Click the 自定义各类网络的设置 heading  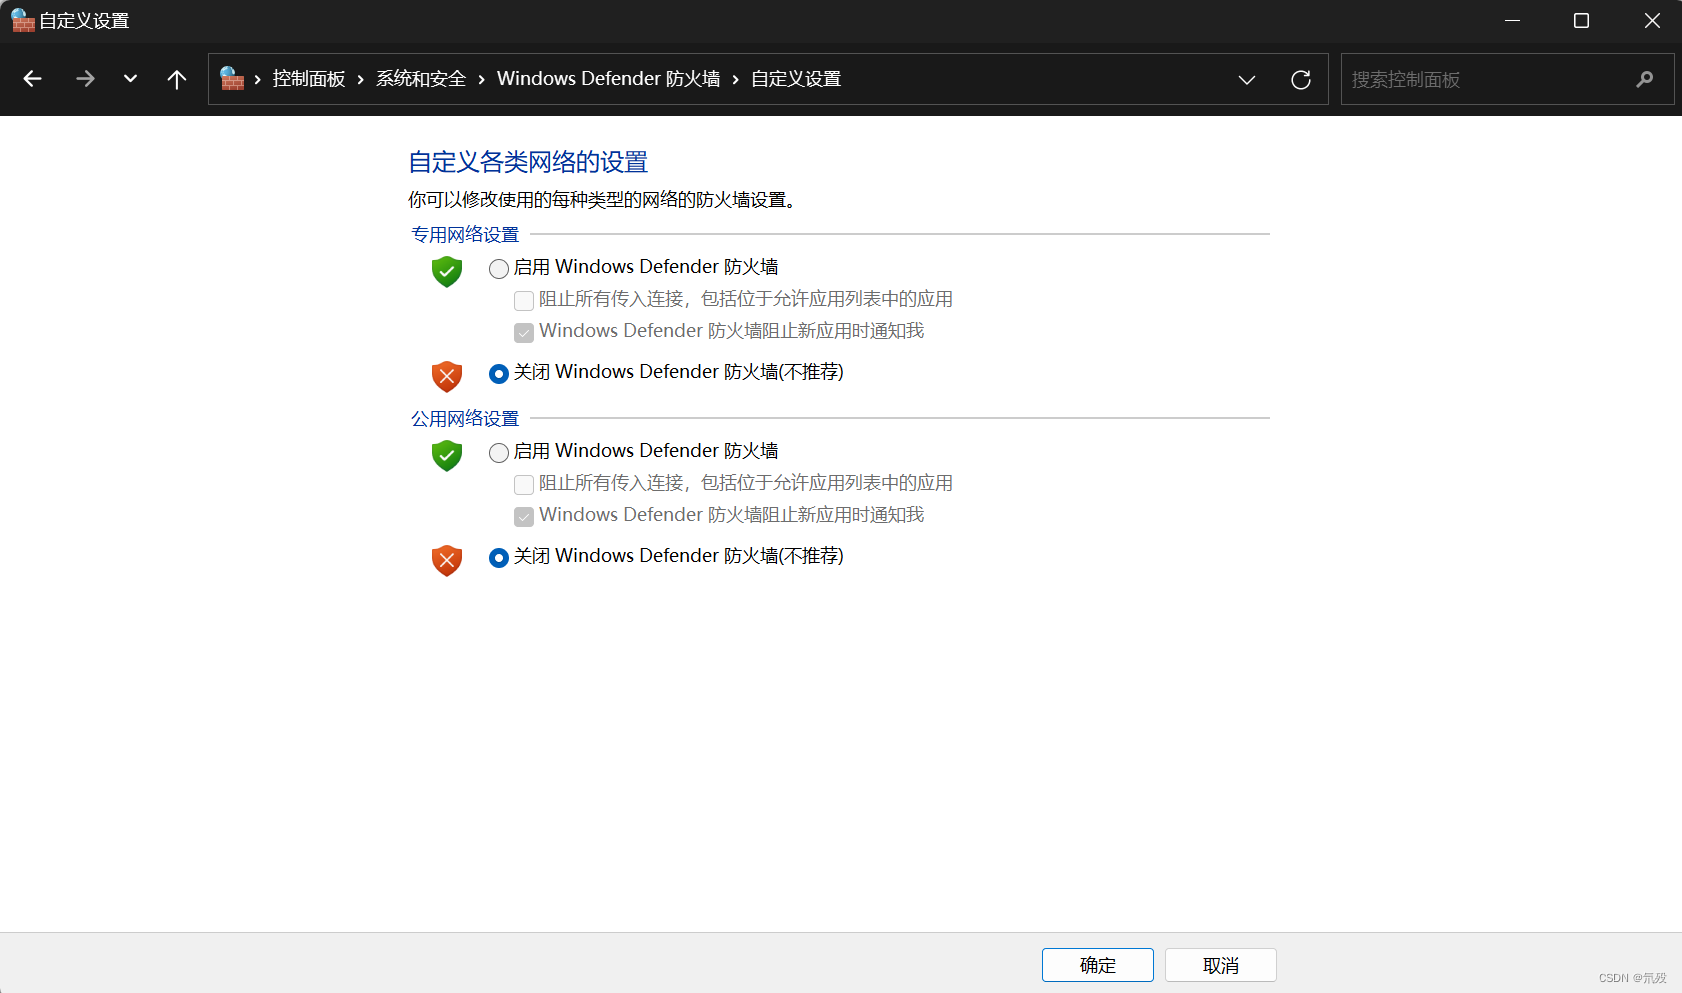[528, 162]
